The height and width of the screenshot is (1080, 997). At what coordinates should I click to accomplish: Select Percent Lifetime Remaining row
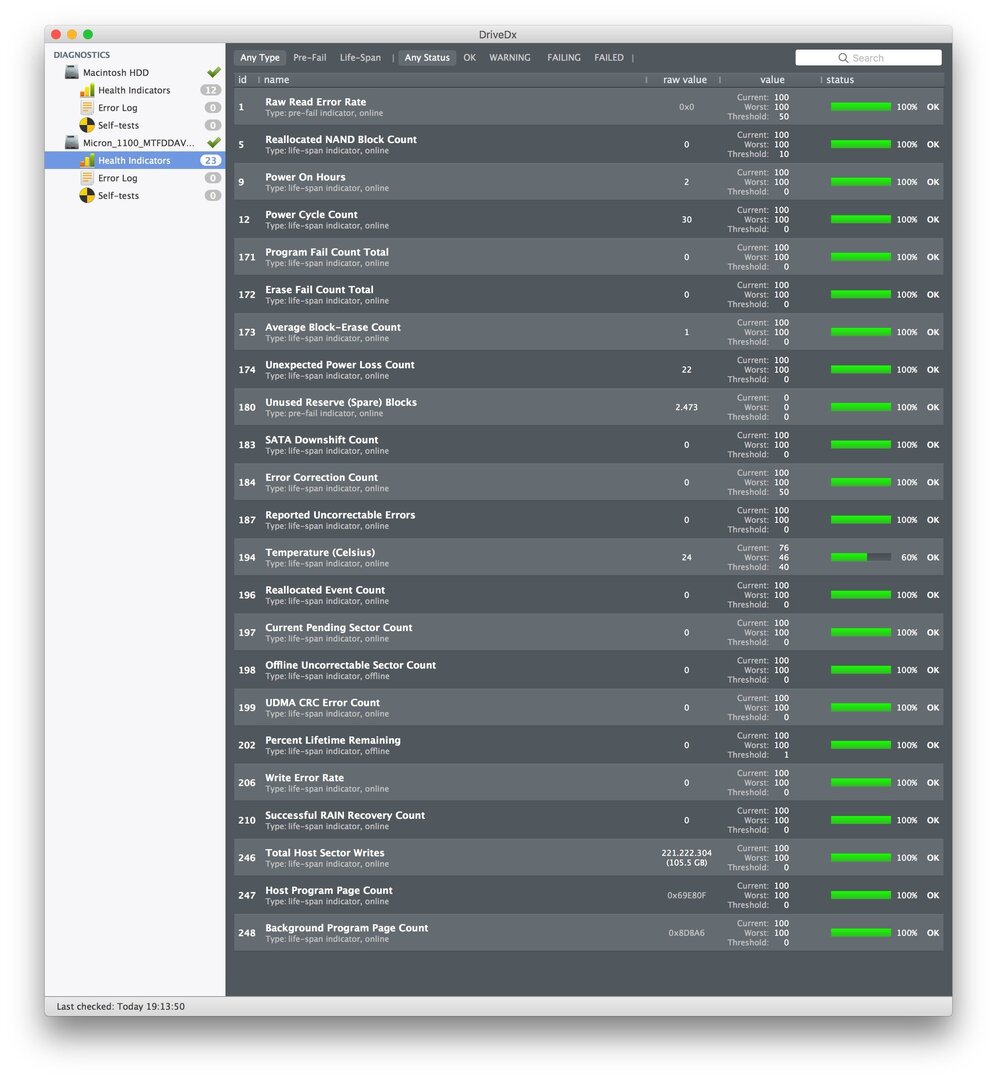click(588, 745)
